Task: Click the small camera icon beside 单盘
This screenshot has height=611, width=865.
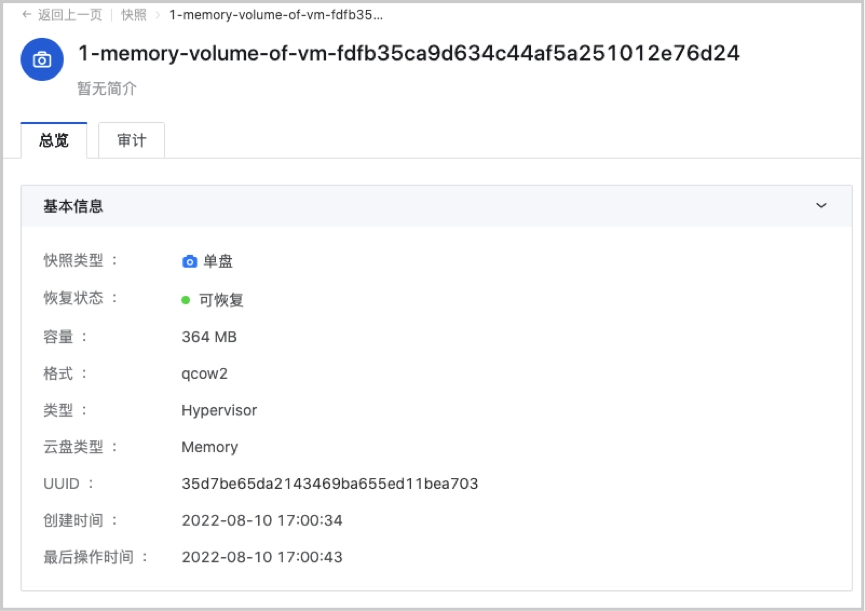Action: point(189,262)
